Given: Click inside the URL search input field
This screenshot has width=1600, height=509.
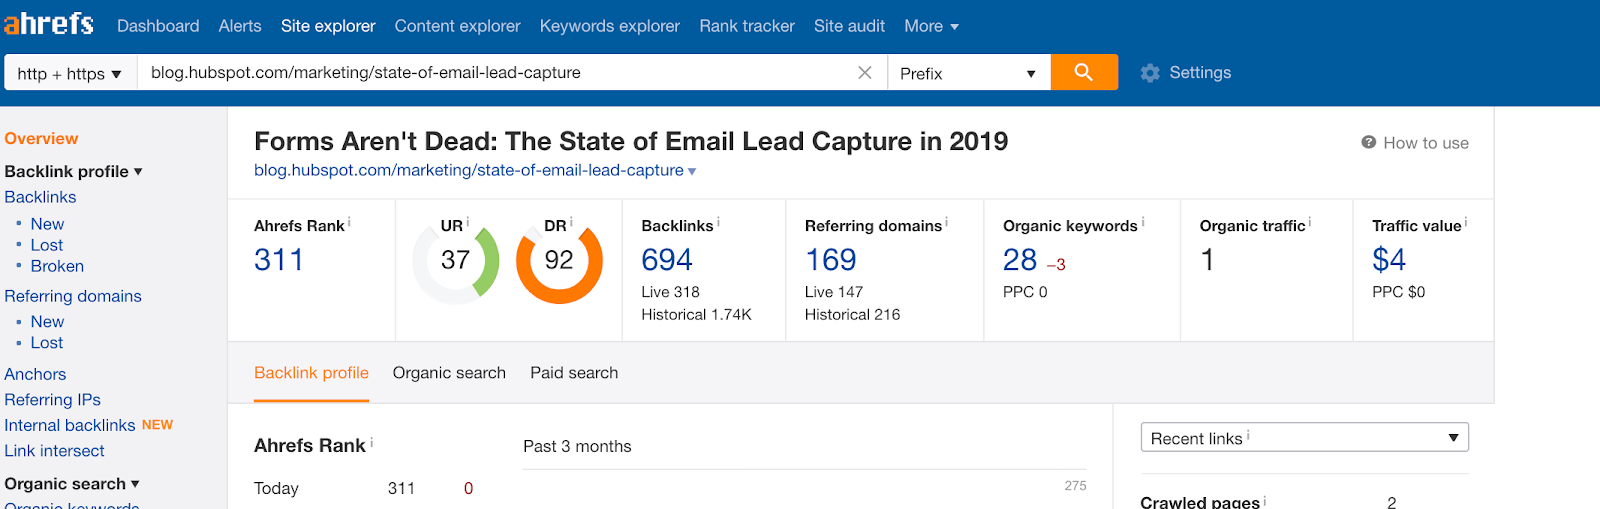Looking at the screenshot, I should [x=497, y=72].
